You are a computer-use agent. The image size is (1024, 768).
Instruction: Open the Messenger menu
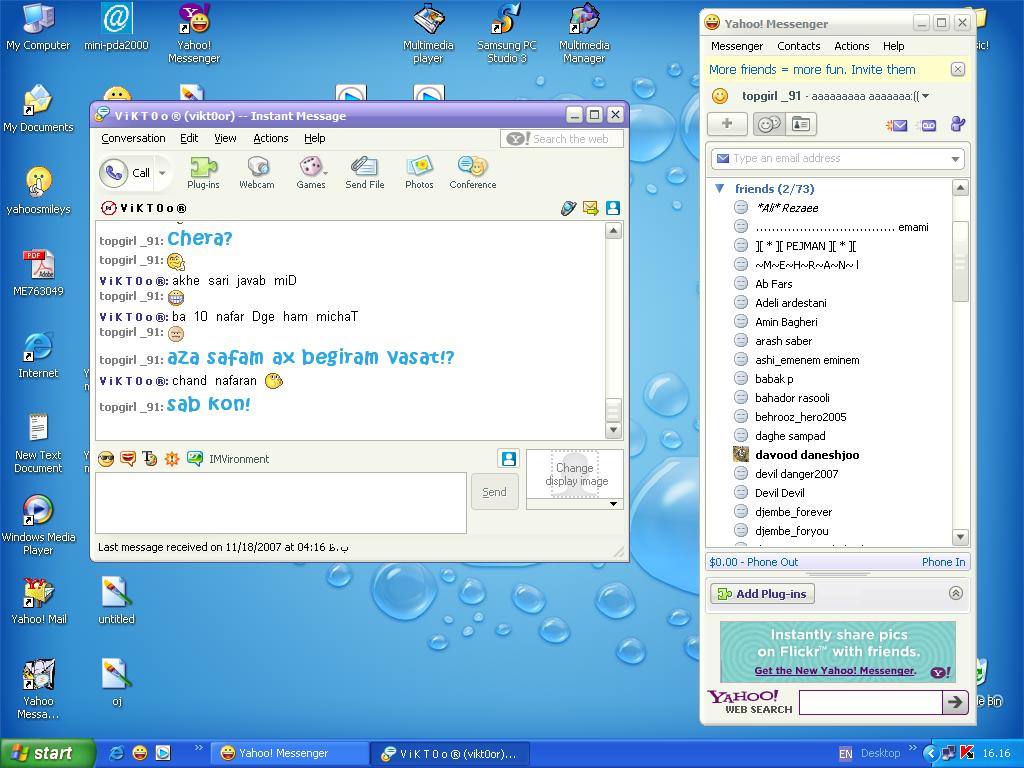[737, 46]
